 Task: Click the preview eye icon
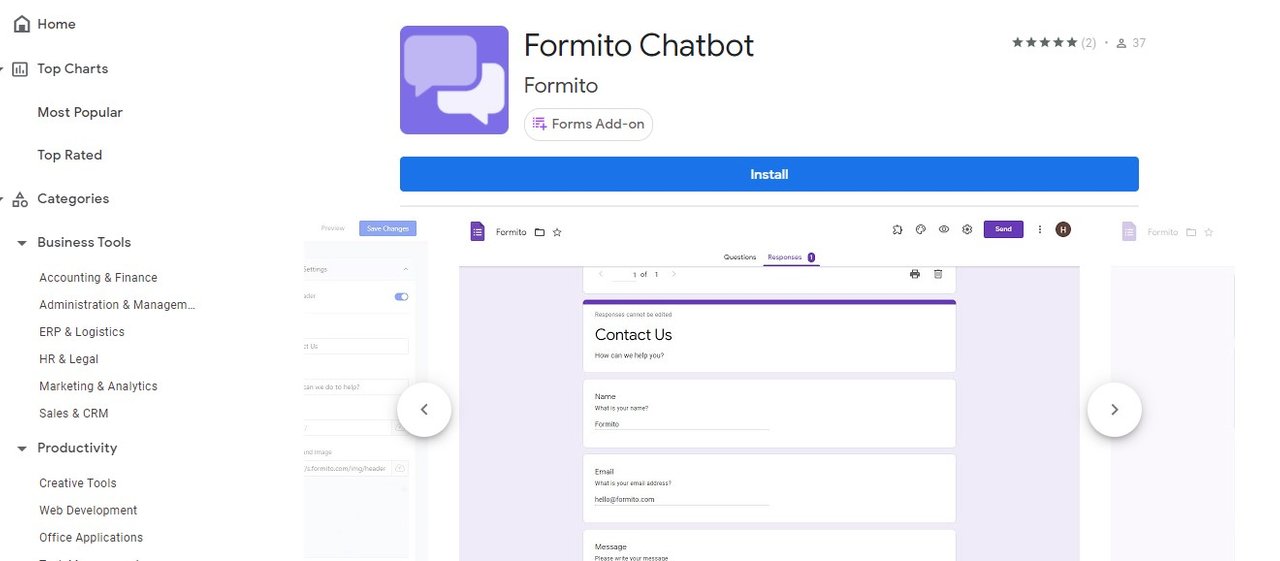944,229
